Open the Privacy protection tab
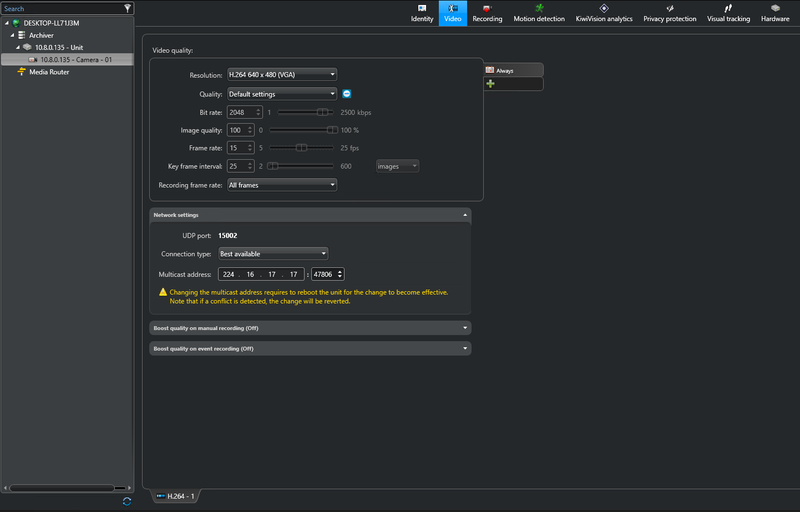The height and width of the screenshot is (512, 800). [x=669, y=13]
